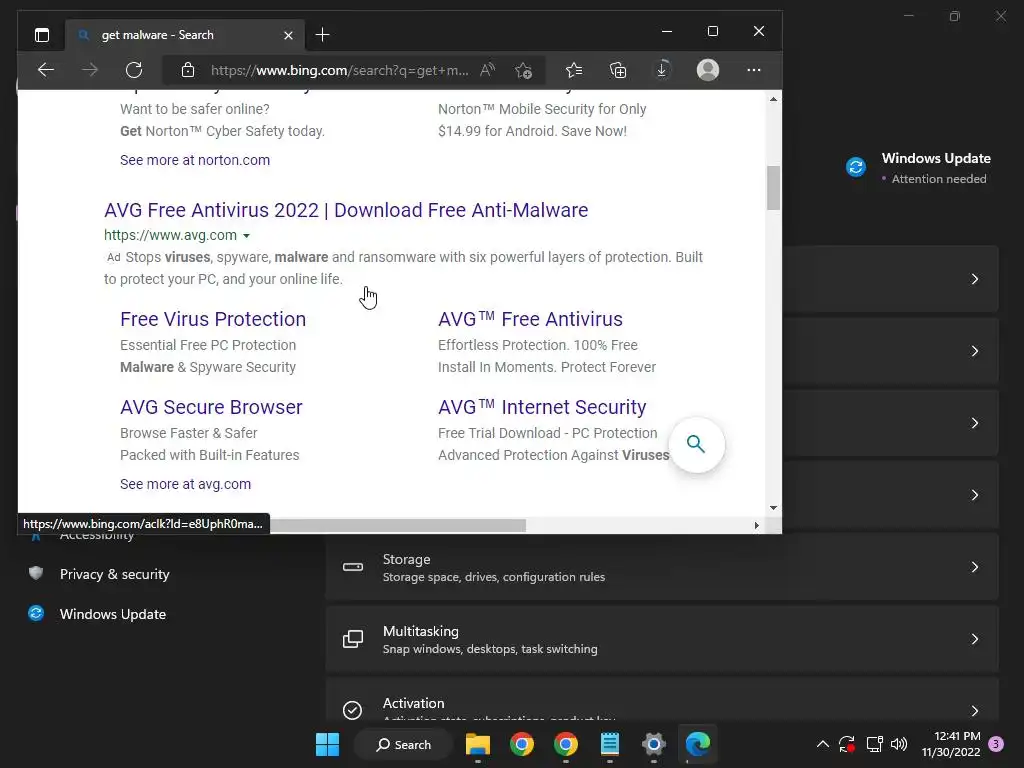The width and height of the screenshot is (1024, 768).
Task: Click the taskbar Search box
Action: pos(404,744)
